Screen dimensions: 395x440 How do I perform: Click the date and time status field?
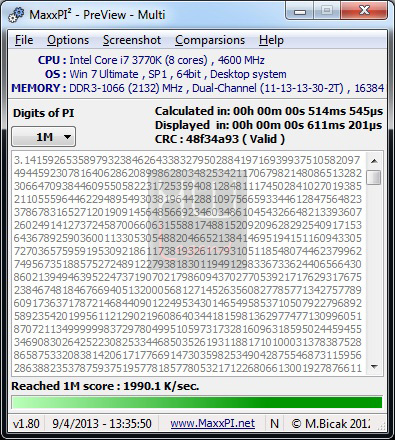pos(102,423)
